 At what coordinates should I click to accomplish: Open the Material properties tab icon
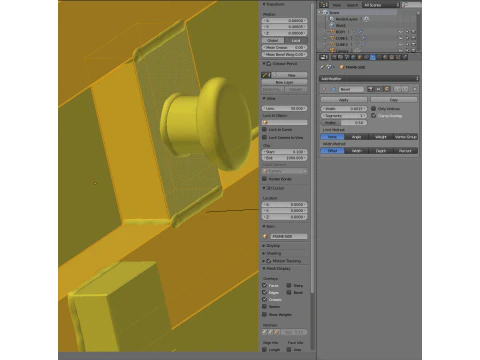pyautogui.click(x=385, y=57)
